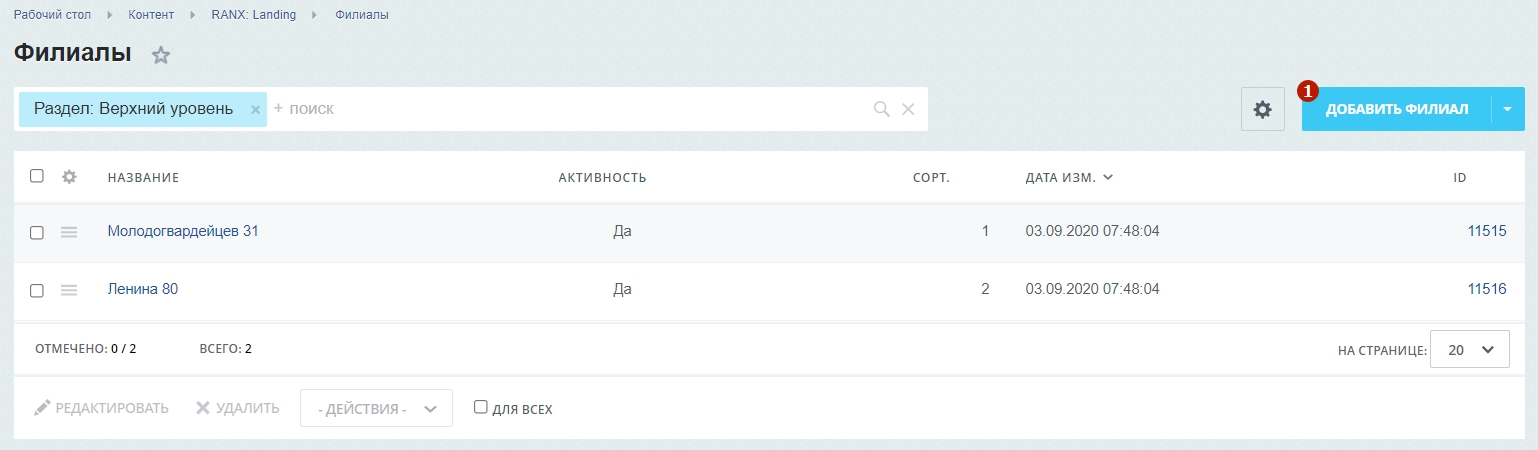
Task: Click the Добавить филиал button
Action: (1396, 109)
